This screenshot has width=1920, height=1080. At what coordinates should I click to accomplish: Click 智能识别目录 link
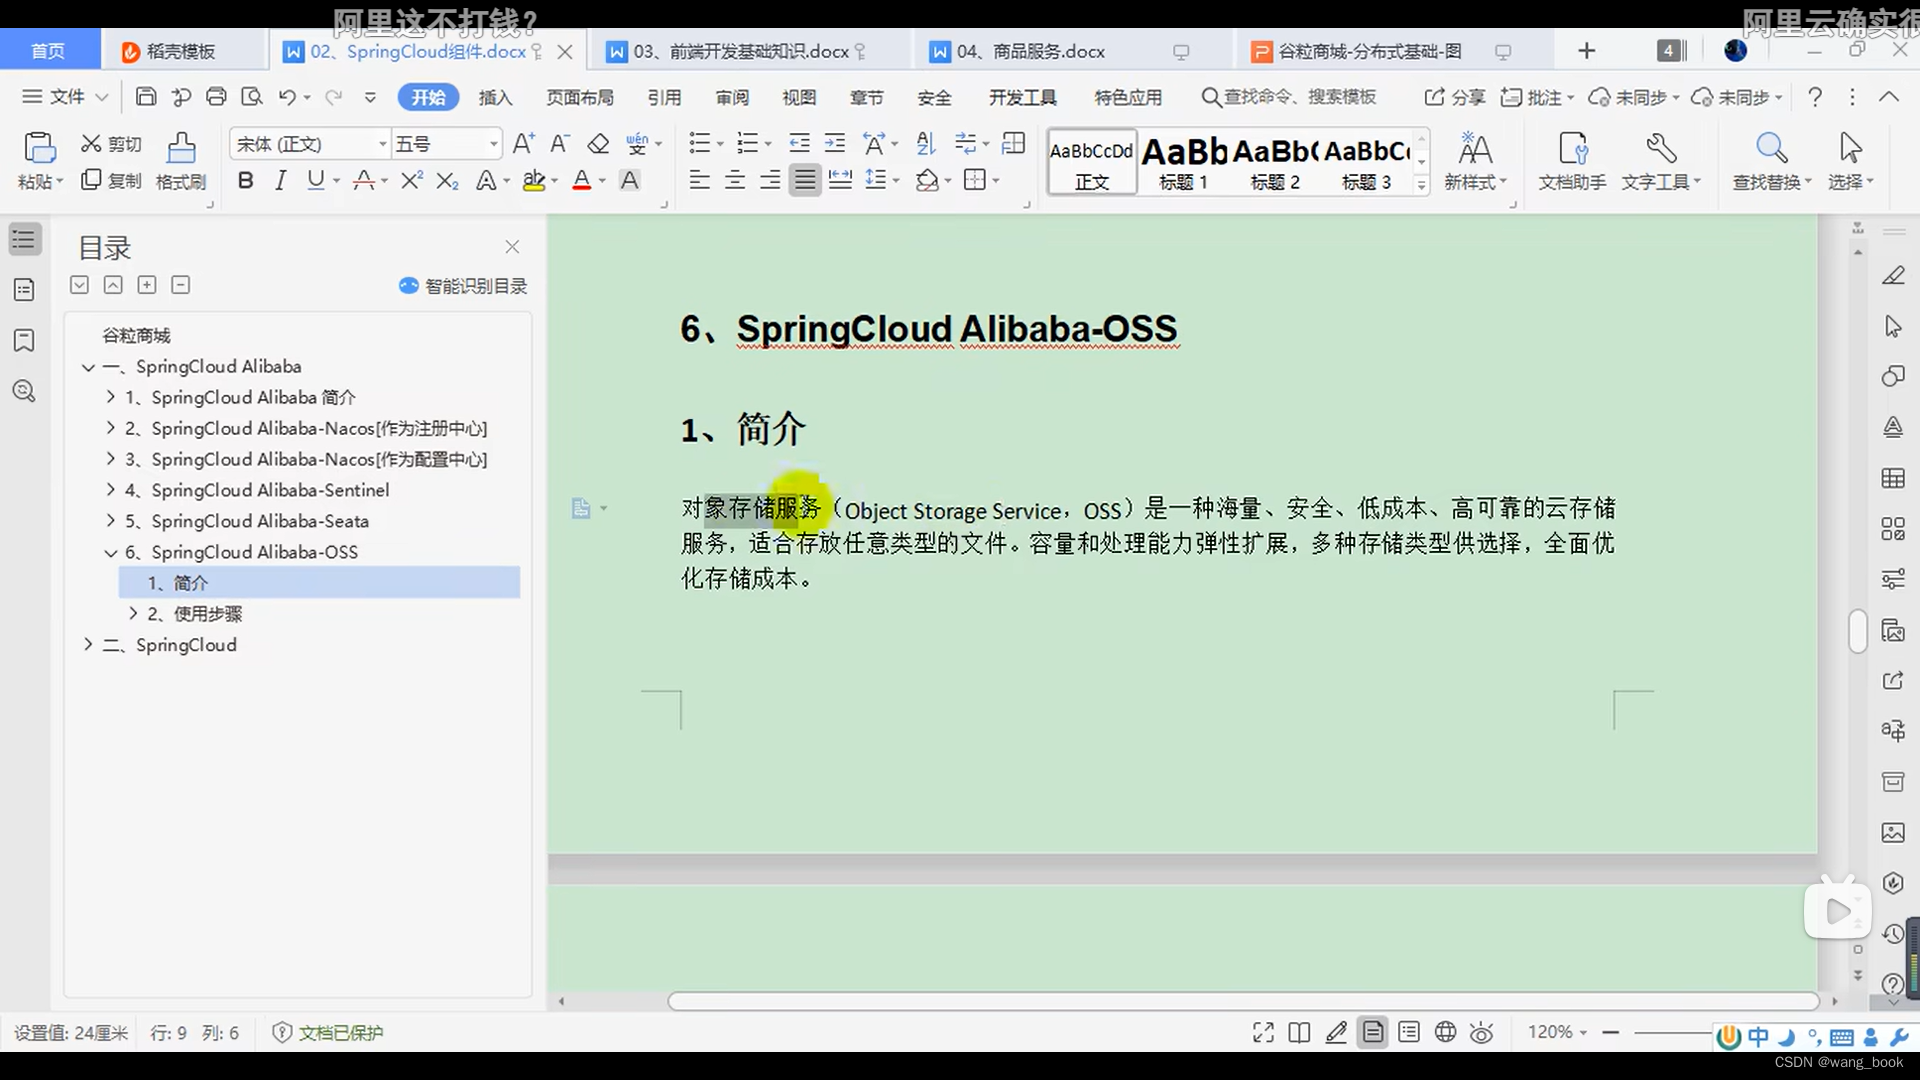coord(463,286)
